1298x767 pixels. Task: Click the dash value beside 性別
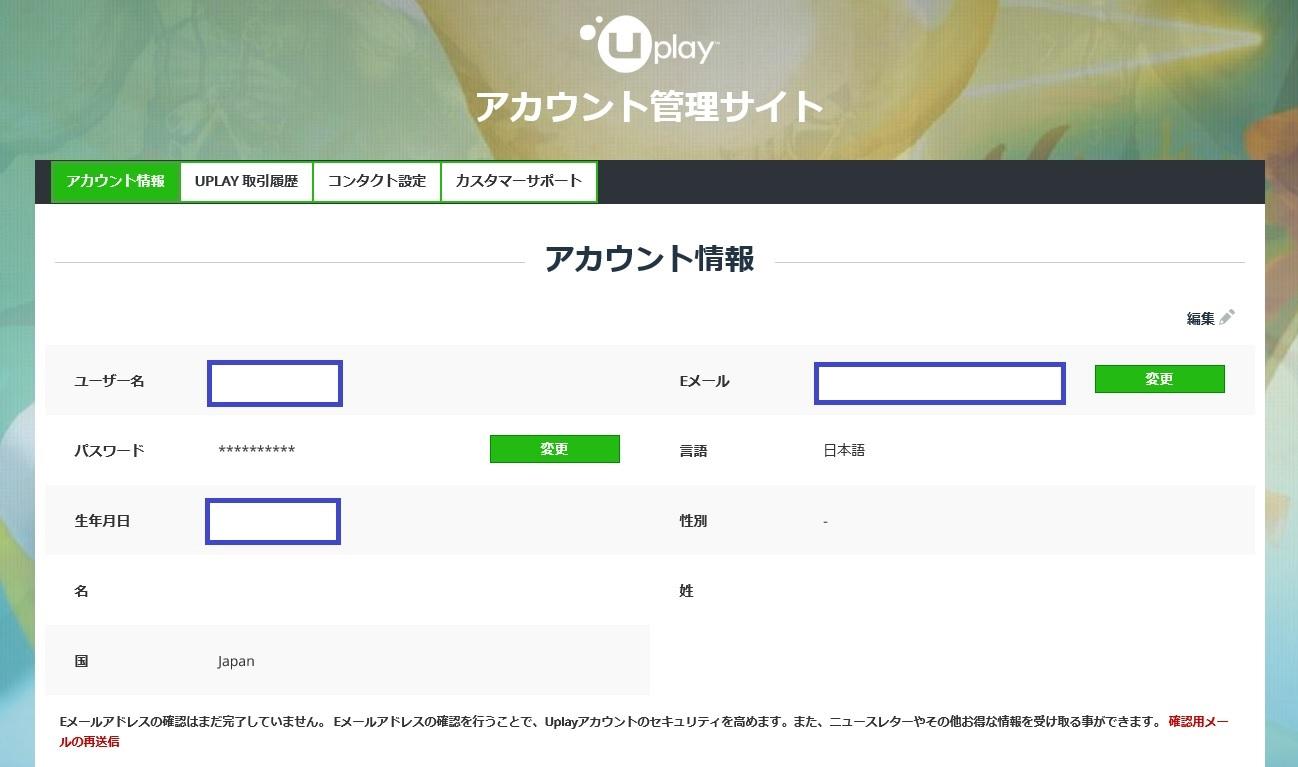point(825,522)
